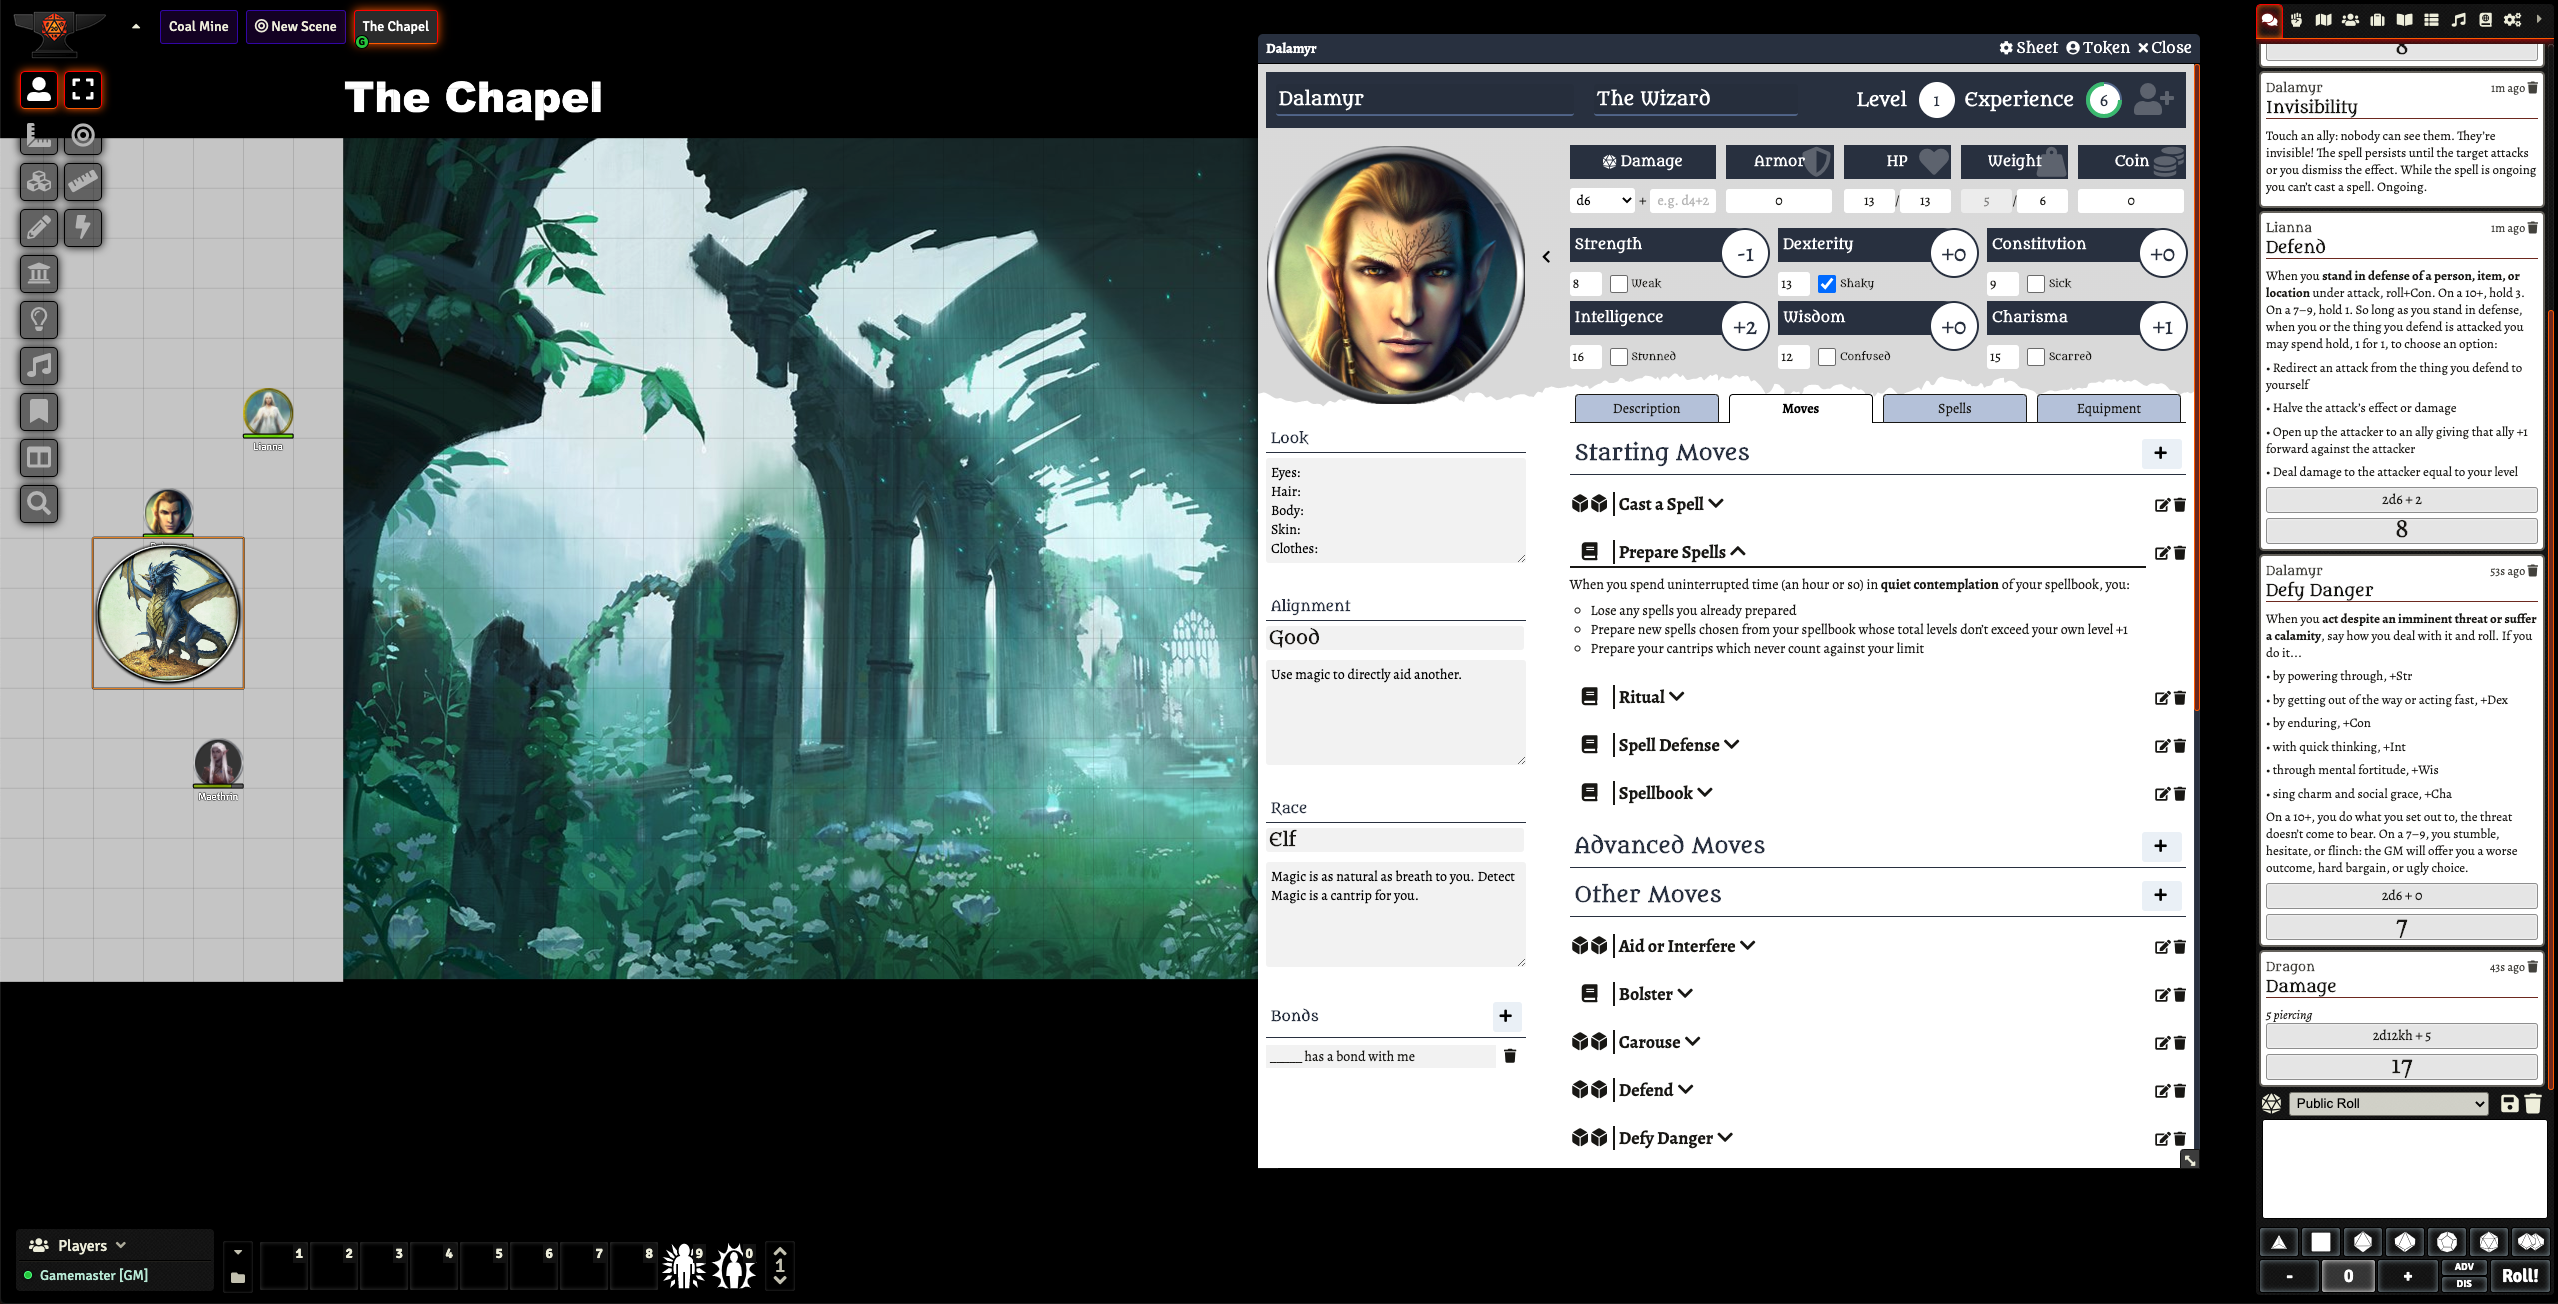The height and width of the screenshot is (1304, 2558).
Task: Select the Measurement ruler tool
Action: pos(83,182)
